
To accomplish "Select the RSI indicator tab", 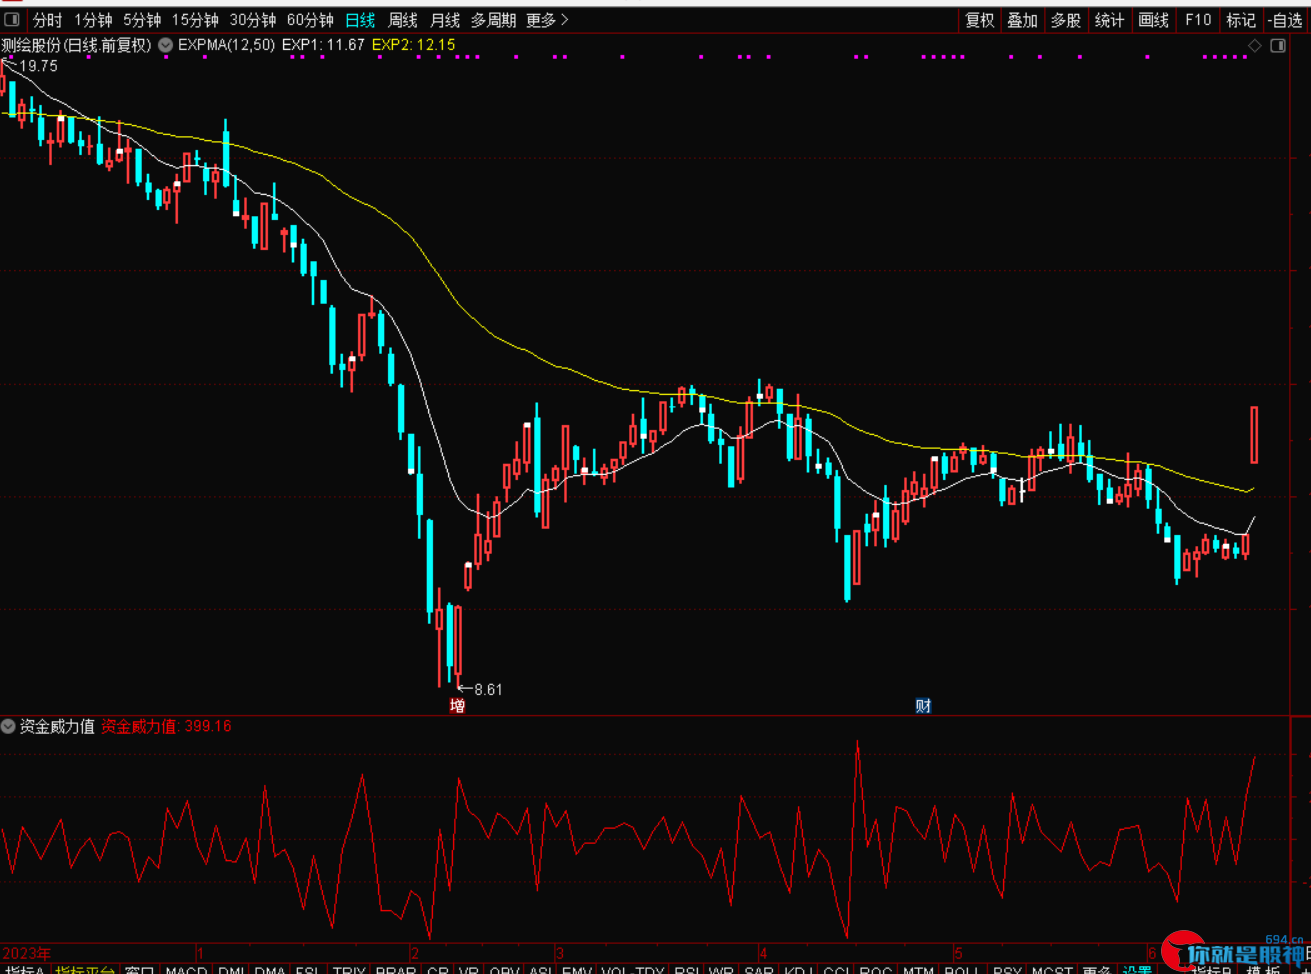I will (x=686, y=970).
